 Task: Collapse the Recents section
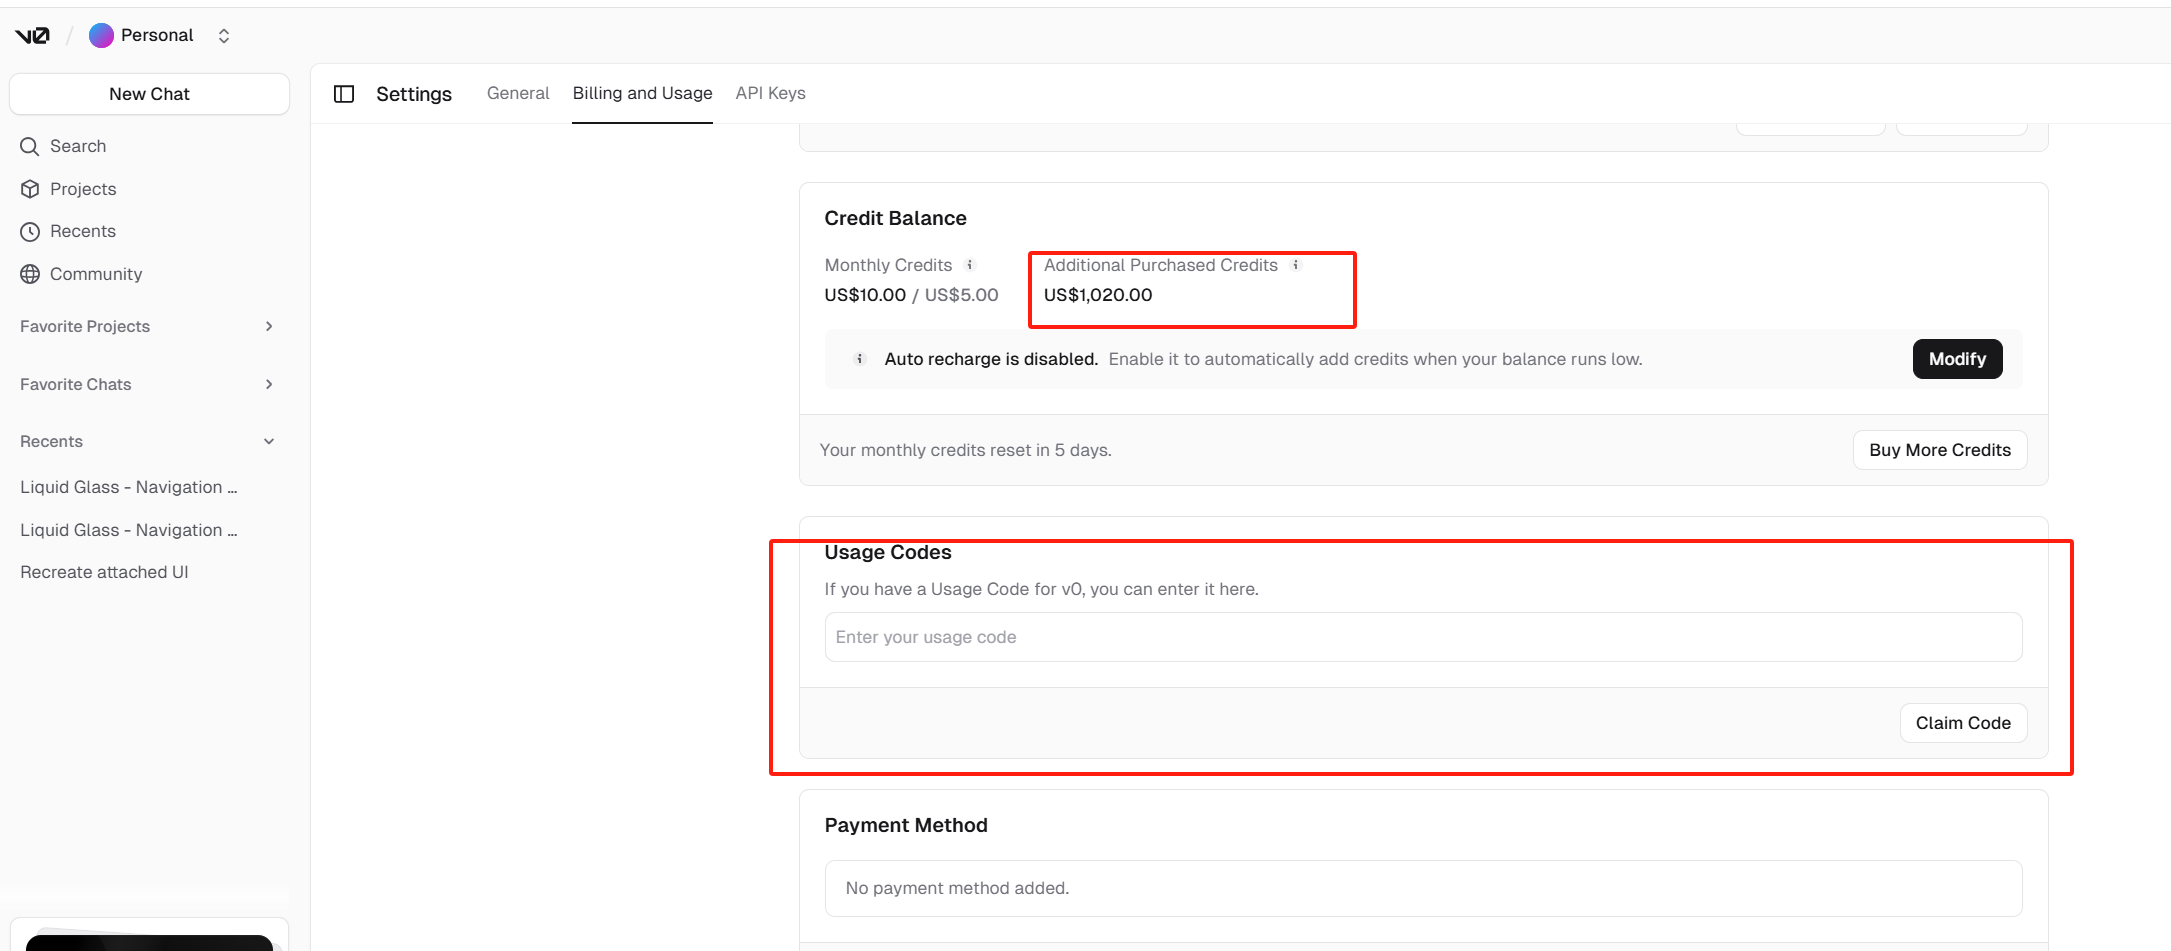pos(269,442)
